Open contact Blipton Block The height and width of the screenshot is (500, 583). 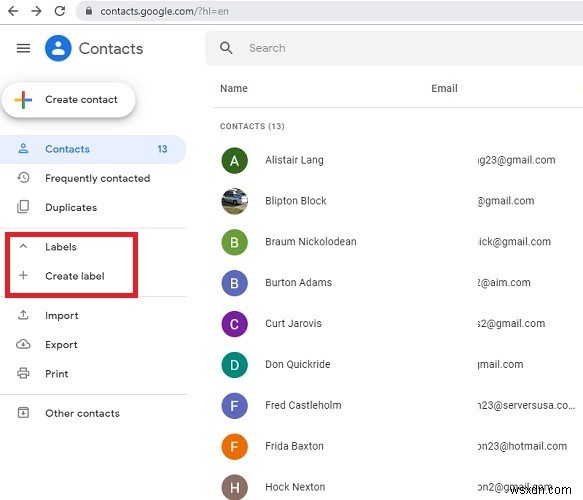296,201
